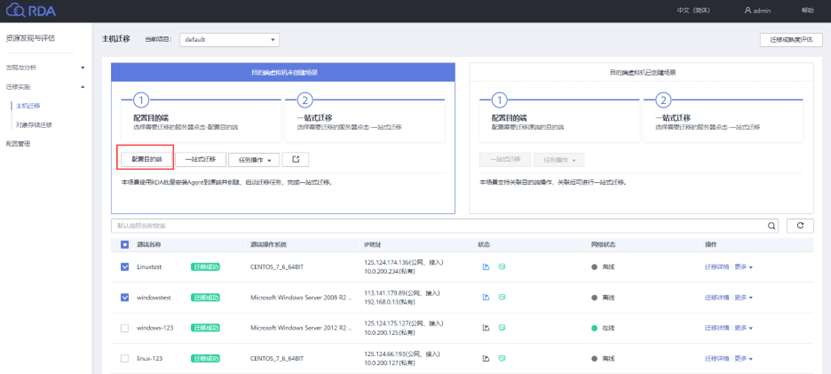Click the 配置目的端 button
Image resolution: width=831 pixels, height=374 pixels.
click(146, 159)
